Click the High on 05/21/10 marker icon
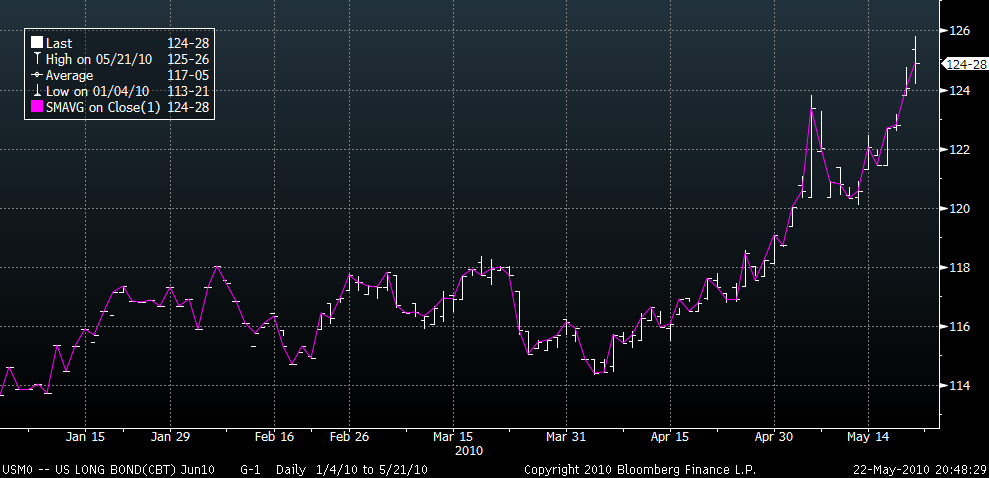The height and width of the screenshot is (478, 989). [x=37, y=59]
